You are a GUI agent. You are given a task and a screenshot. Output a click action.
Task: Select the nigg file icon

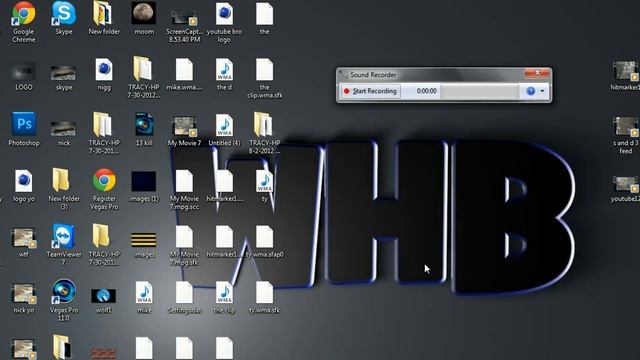(104, 69)
